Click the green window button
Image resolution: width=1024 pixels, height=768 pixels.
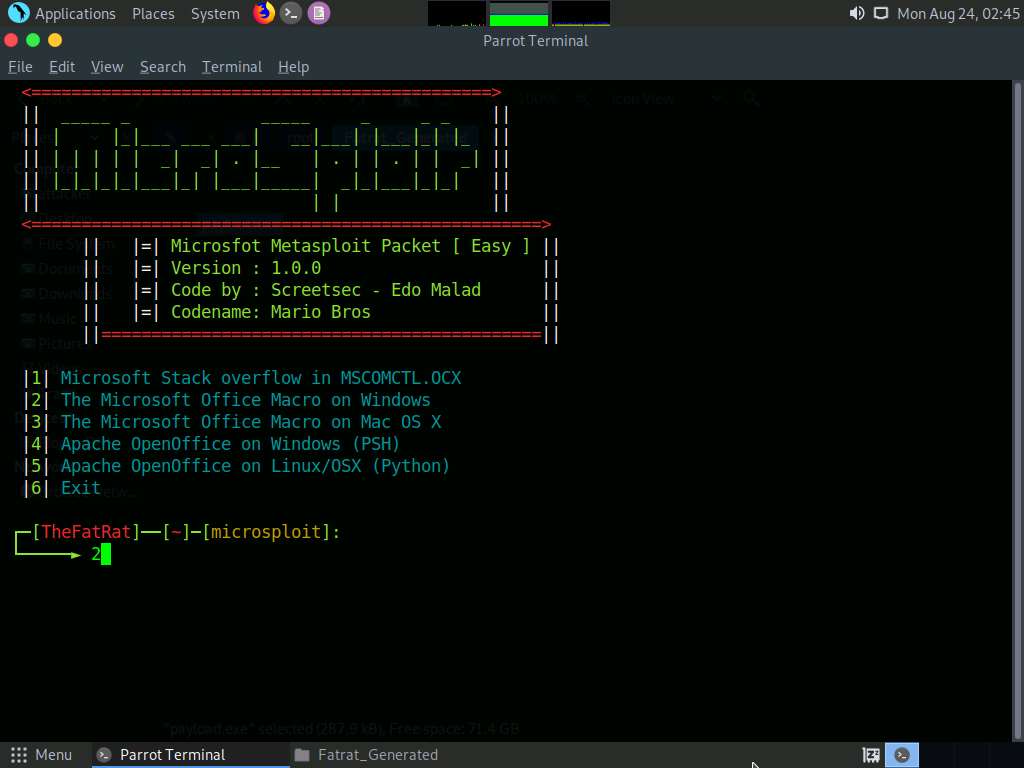pyautogui.click(x=33, y=40)
